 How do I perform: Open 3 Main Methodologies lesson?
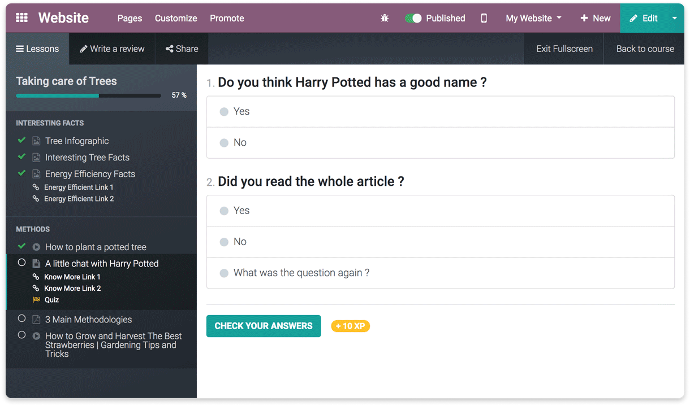[x=88, y=319]
